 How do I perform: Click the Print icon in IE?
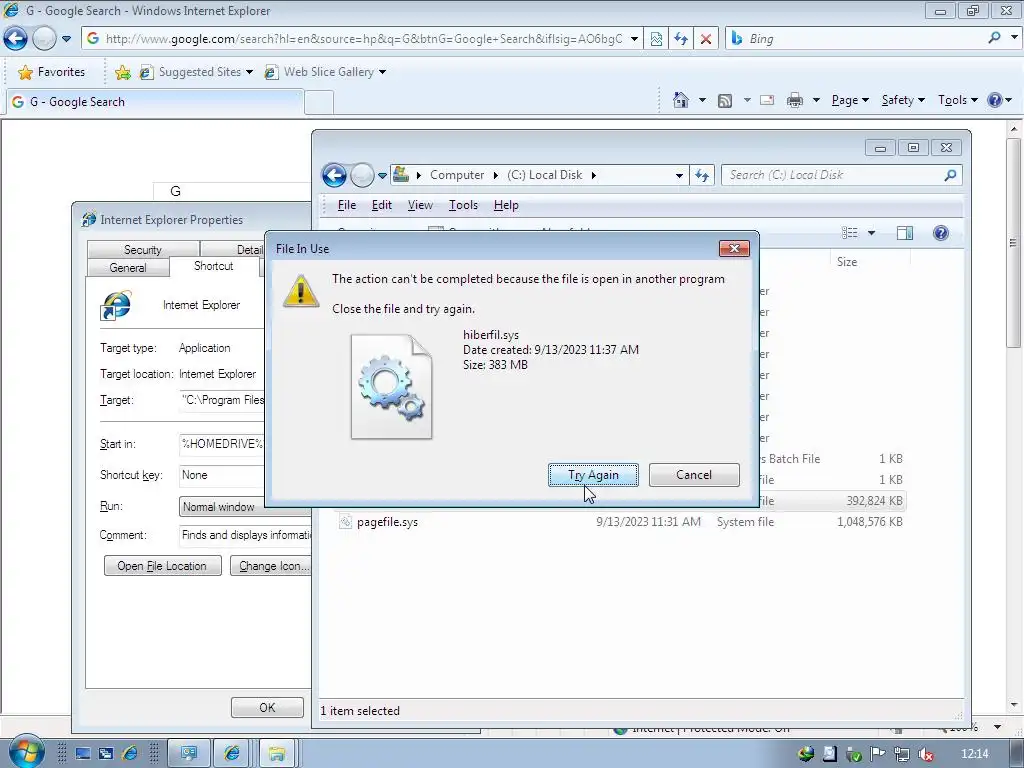pyautogui.click(x=795, y=100)
